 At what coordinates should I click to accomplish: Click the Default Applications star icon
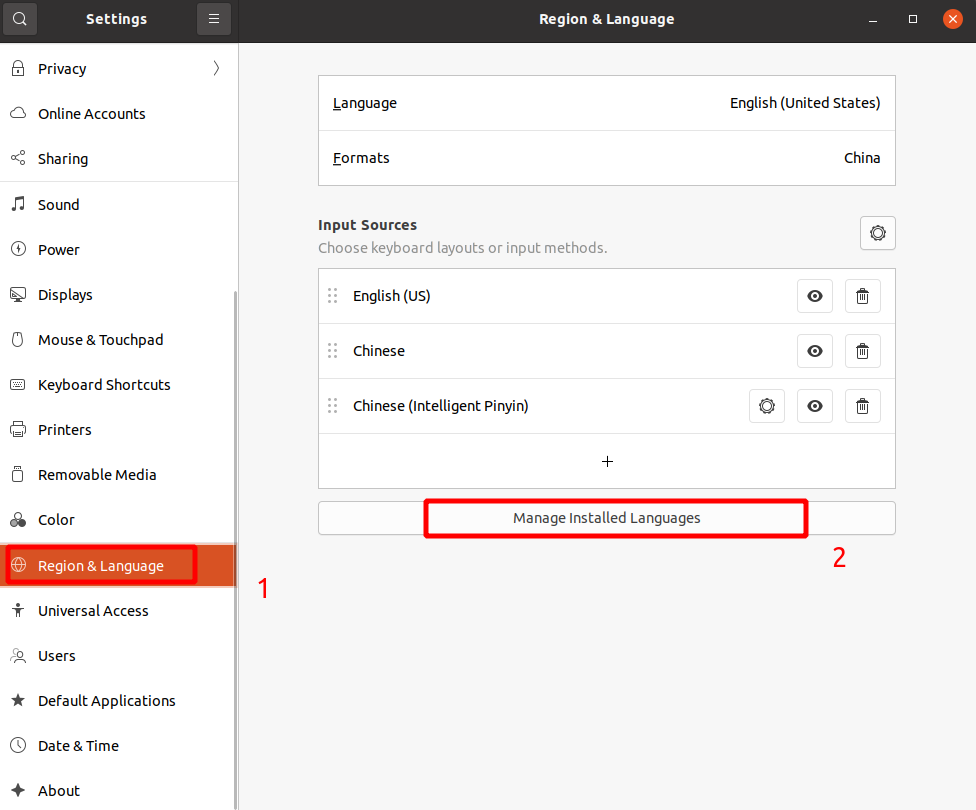coord(18,700)
